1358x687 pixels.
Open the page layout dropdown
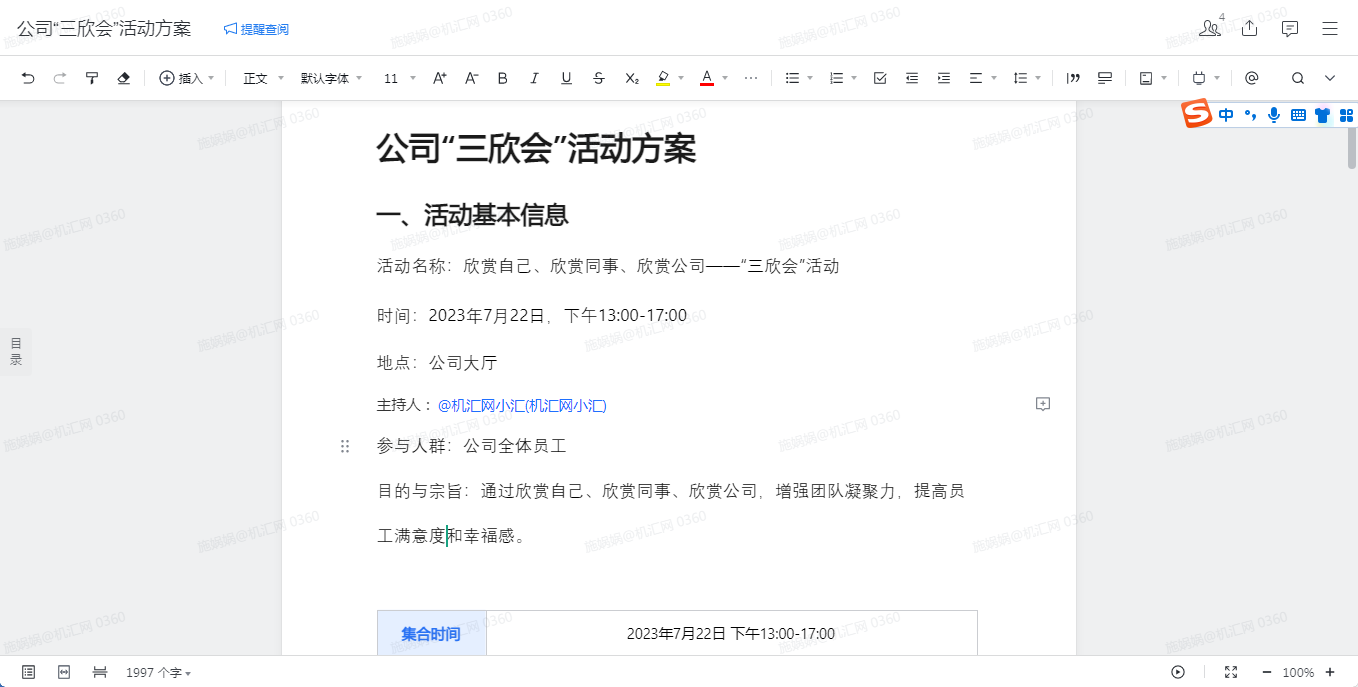1152,78
